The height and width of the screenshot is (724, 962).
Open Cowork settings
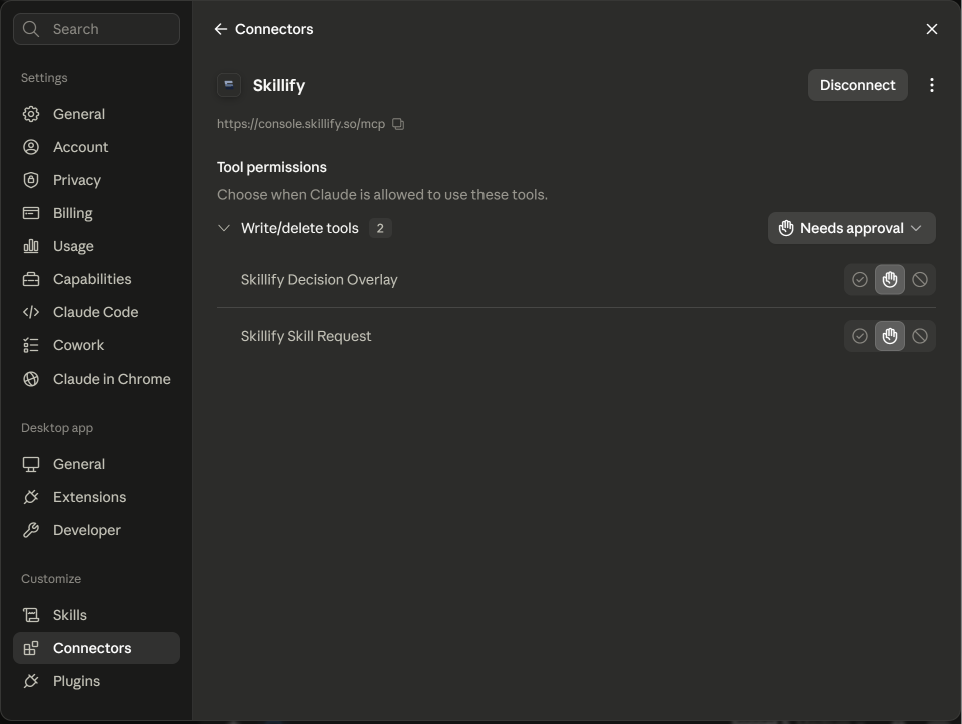point(96,345)
